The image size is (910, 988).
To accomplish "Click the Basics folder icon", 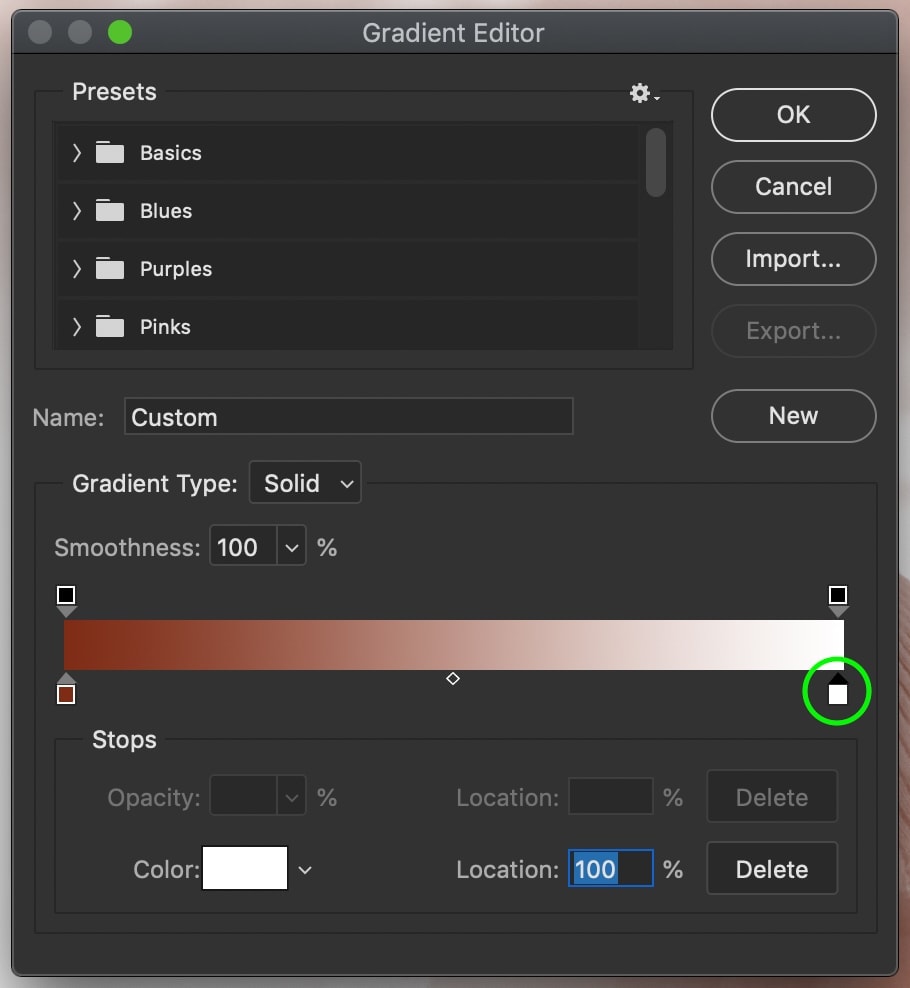I will 110,152.
